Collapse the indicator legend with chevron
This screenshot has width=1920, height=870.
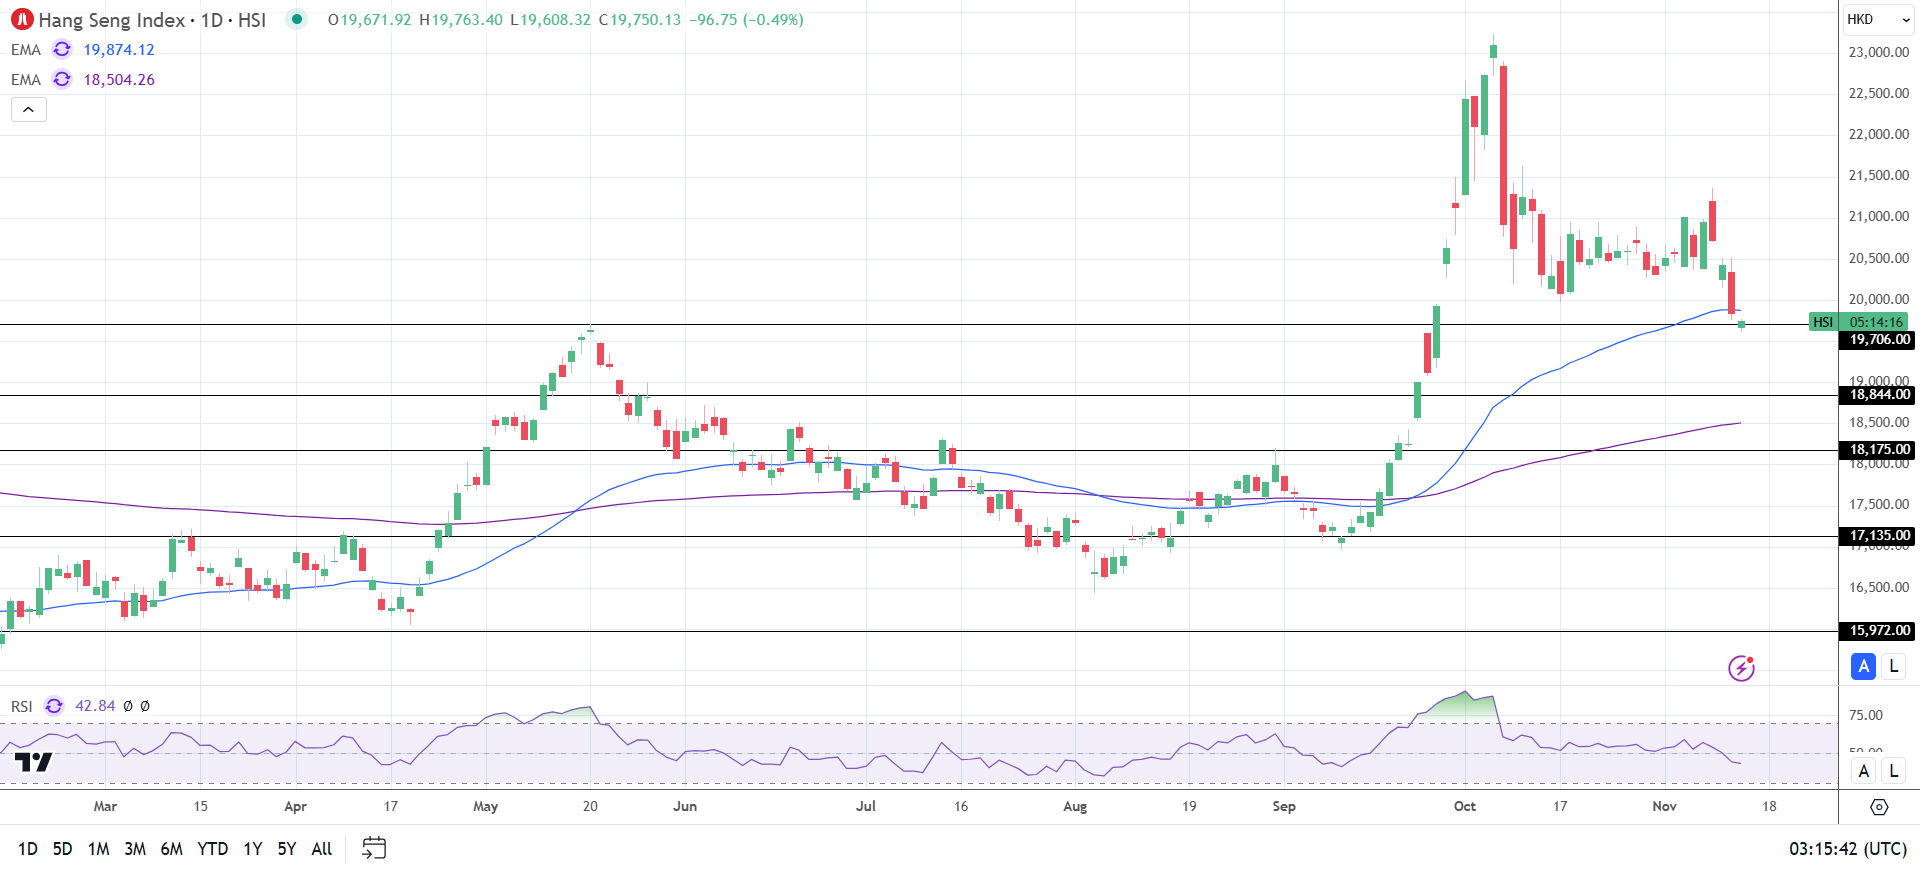[29, 109]
